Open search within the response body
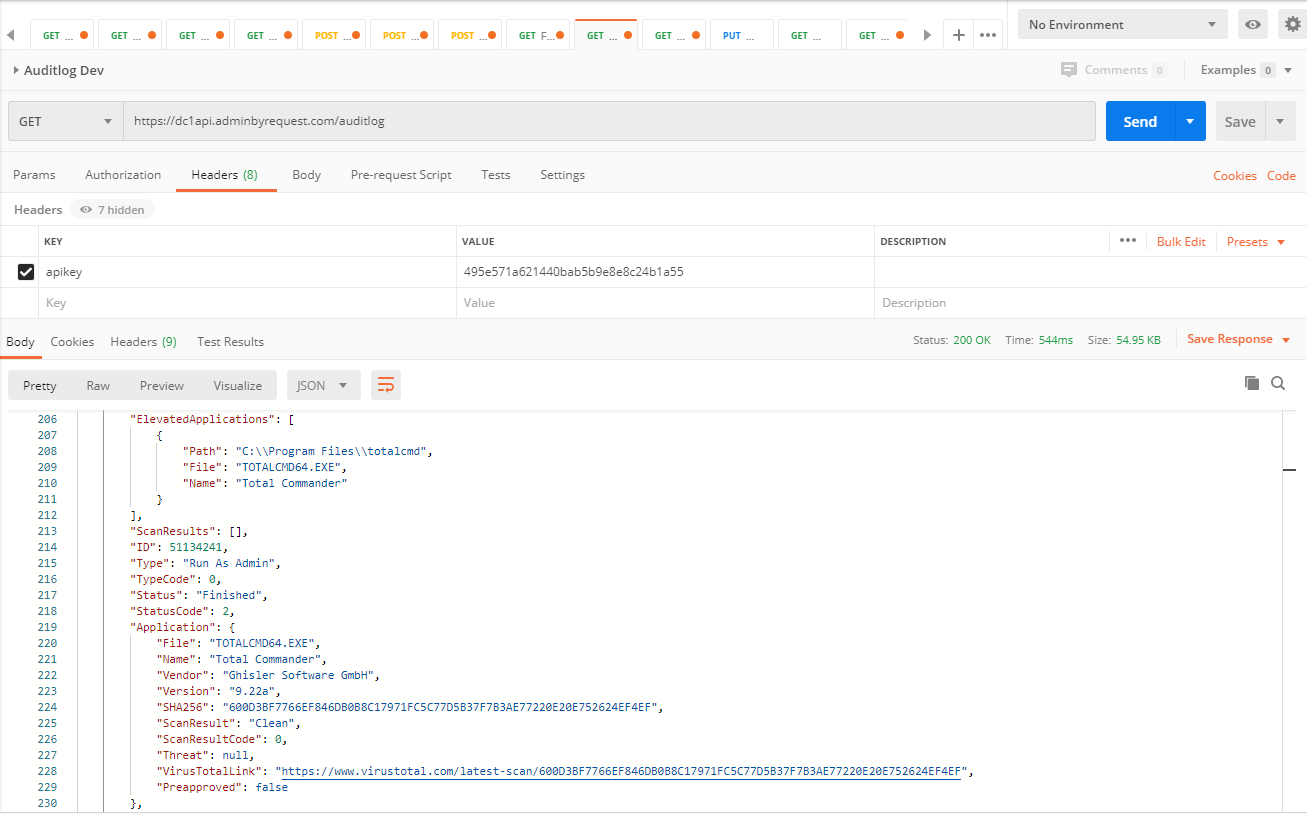 click(x=1278, y=383)
